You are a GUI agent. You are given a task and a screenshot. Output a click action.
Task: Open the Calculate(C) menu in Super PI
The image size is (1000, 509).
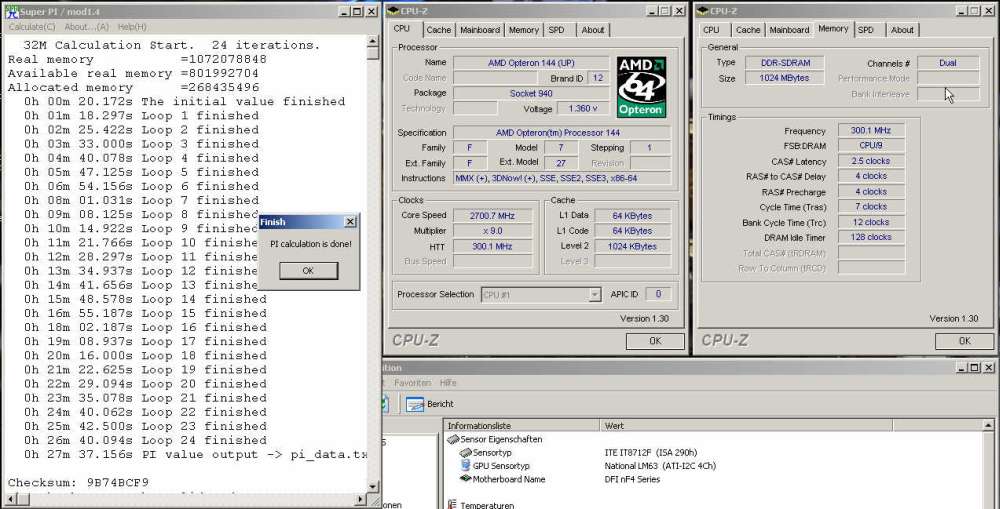(x=32, y=27)
